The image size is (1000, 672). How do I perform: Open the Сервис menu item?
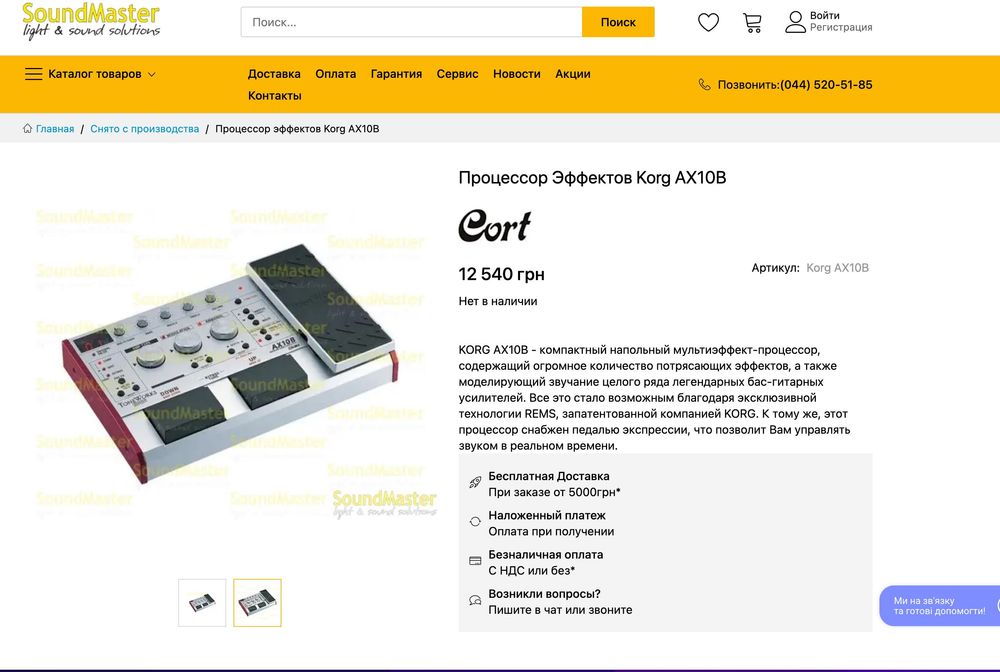pos(457,74)
